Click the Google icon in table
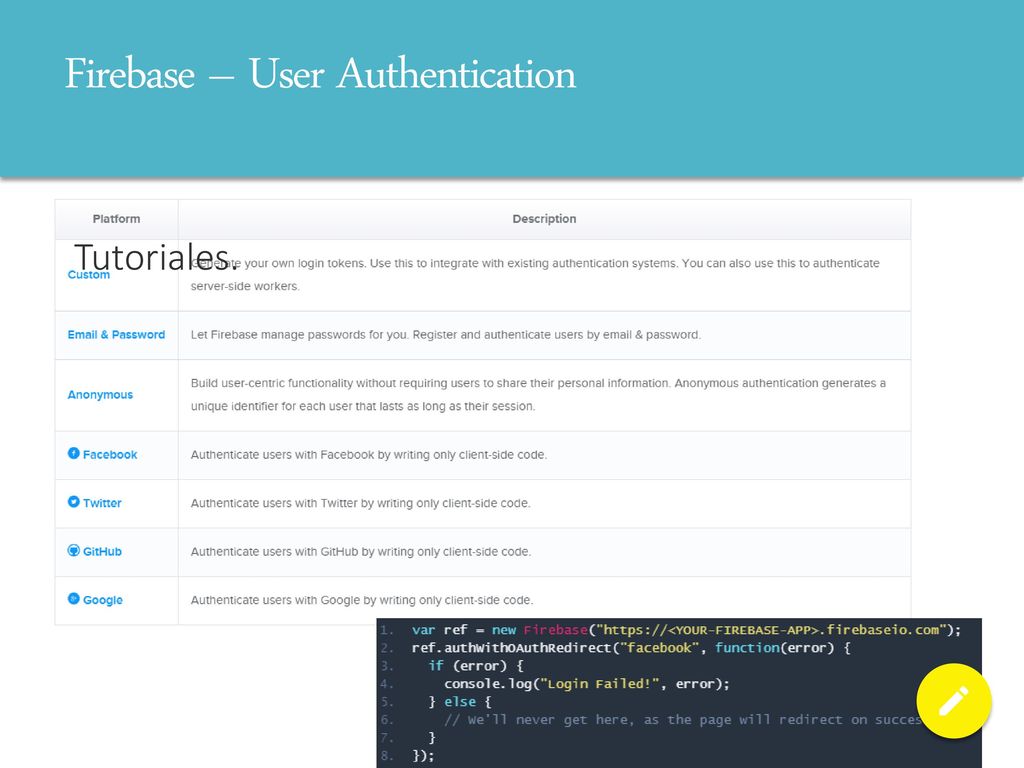The height and width of the screenshot is (768, 1024). (74, 598)
